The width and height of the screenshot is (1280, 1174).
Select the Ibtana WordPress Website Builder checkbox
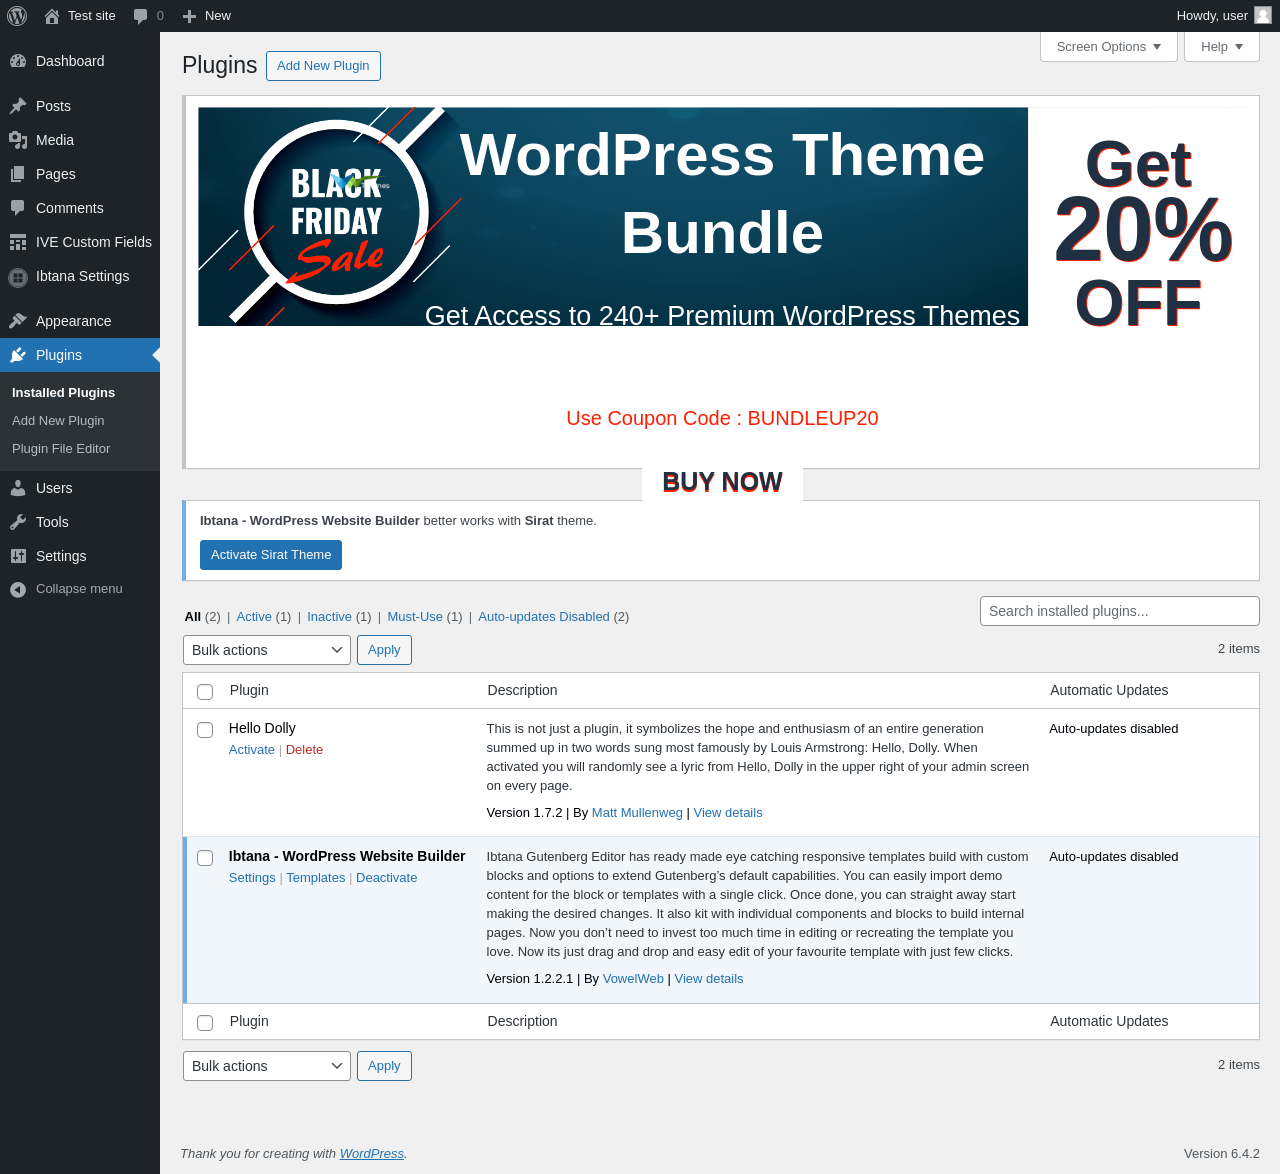point(205,858)
